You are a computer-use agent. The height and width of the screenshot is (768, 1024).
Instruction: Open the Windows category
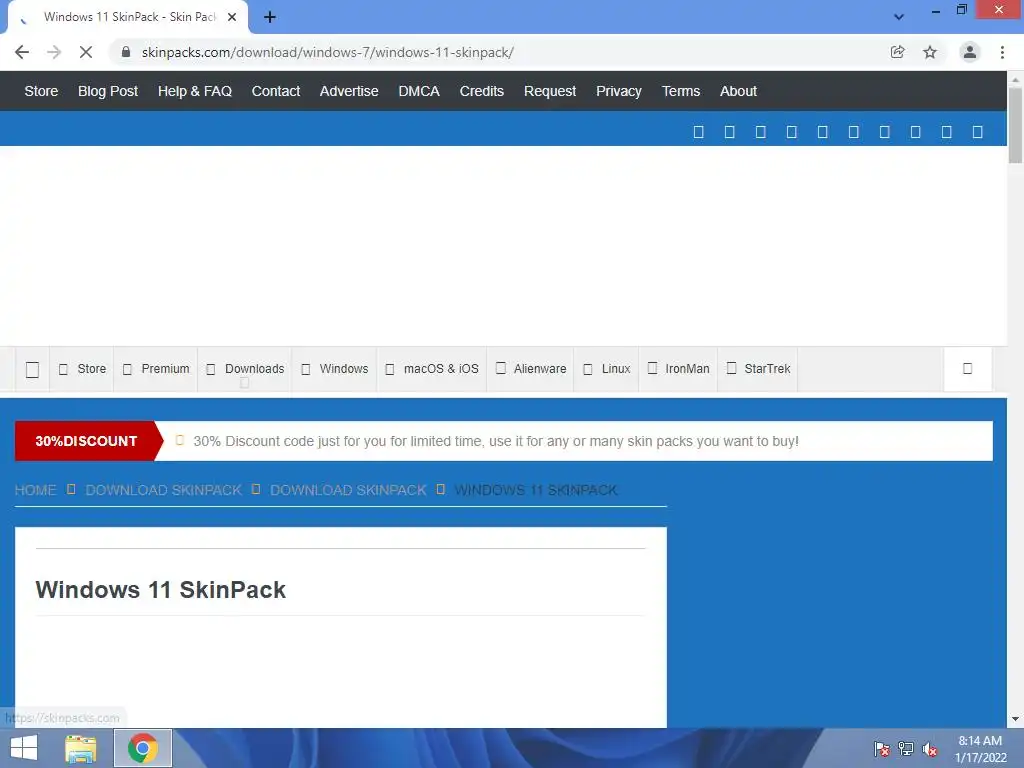pyautogui.click(x=334, y=369)
